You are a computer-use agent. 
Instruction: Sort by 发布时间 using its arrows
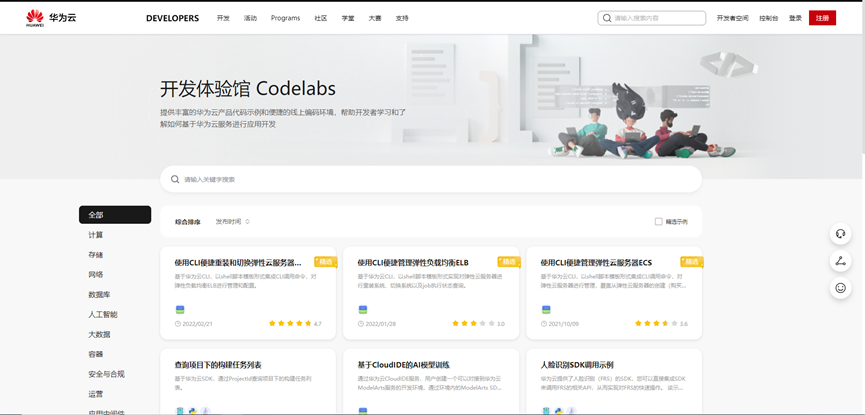[248, 221]
